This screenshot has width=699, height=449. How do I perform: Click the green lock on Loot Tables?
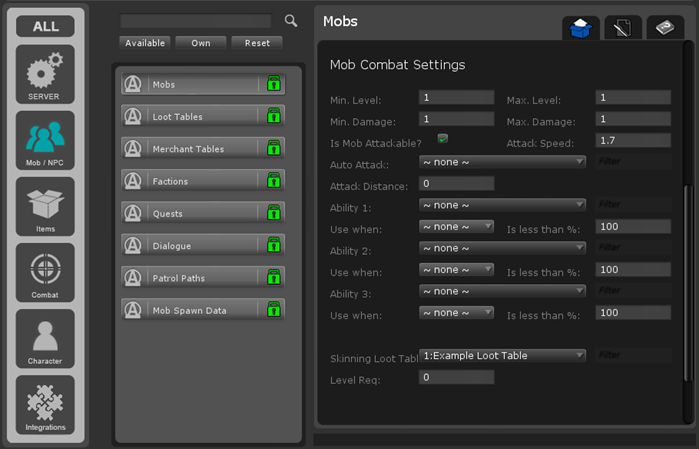(273, 117)
